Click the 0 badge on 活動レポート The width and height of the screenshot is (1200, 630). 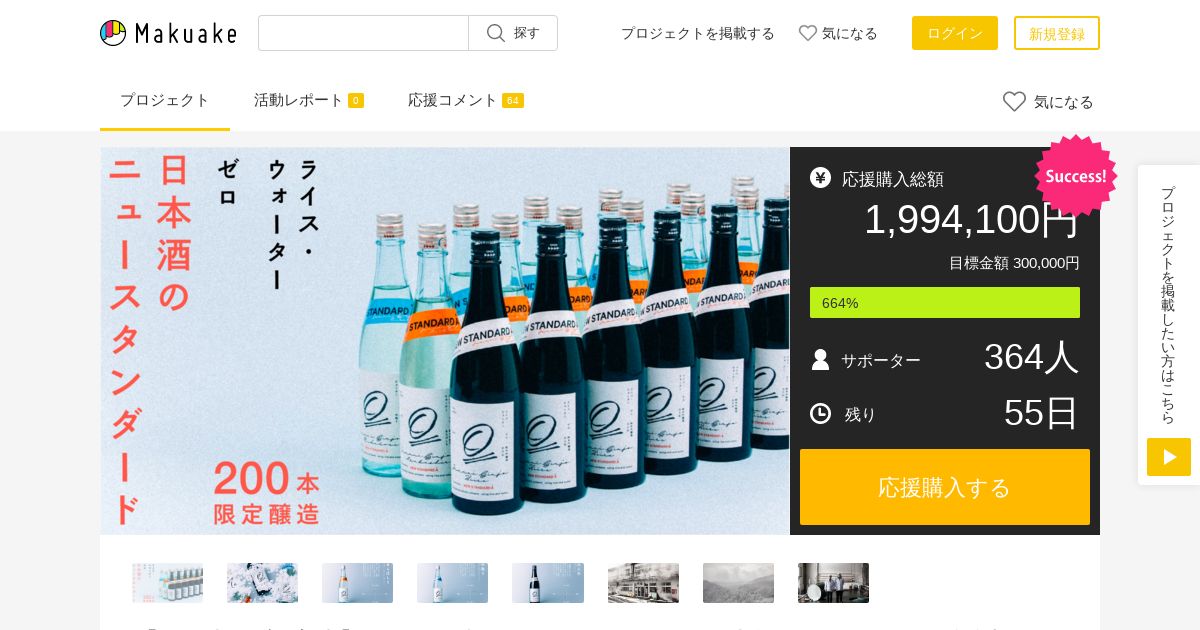(356, 100)
